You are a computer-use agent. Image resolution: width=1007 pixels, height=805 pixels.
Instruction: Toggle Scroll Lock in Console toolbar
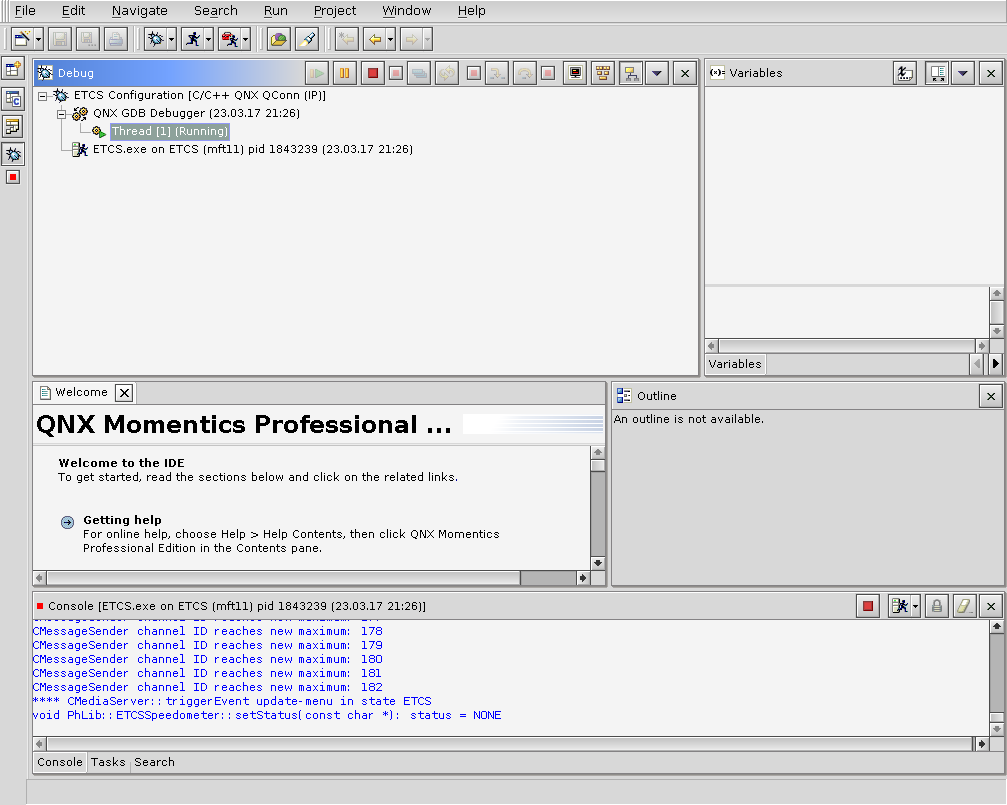pyautogui.click(x=936, y=606)
